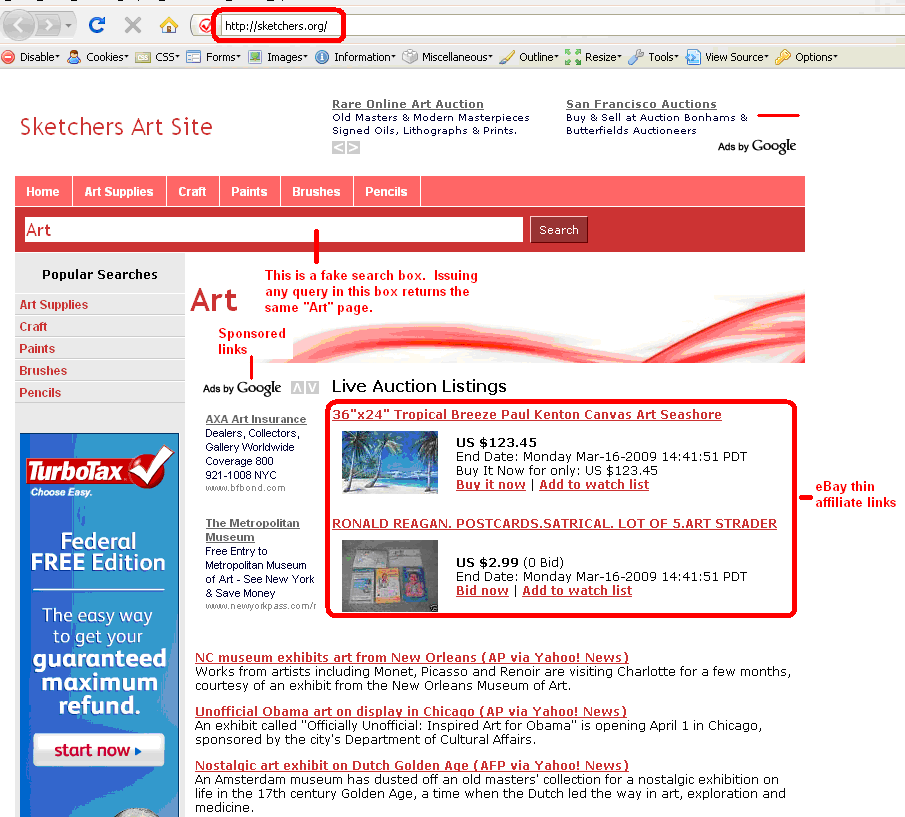
Task: Click the tropical beach painting thumbnail
Action: click(390, 462)
